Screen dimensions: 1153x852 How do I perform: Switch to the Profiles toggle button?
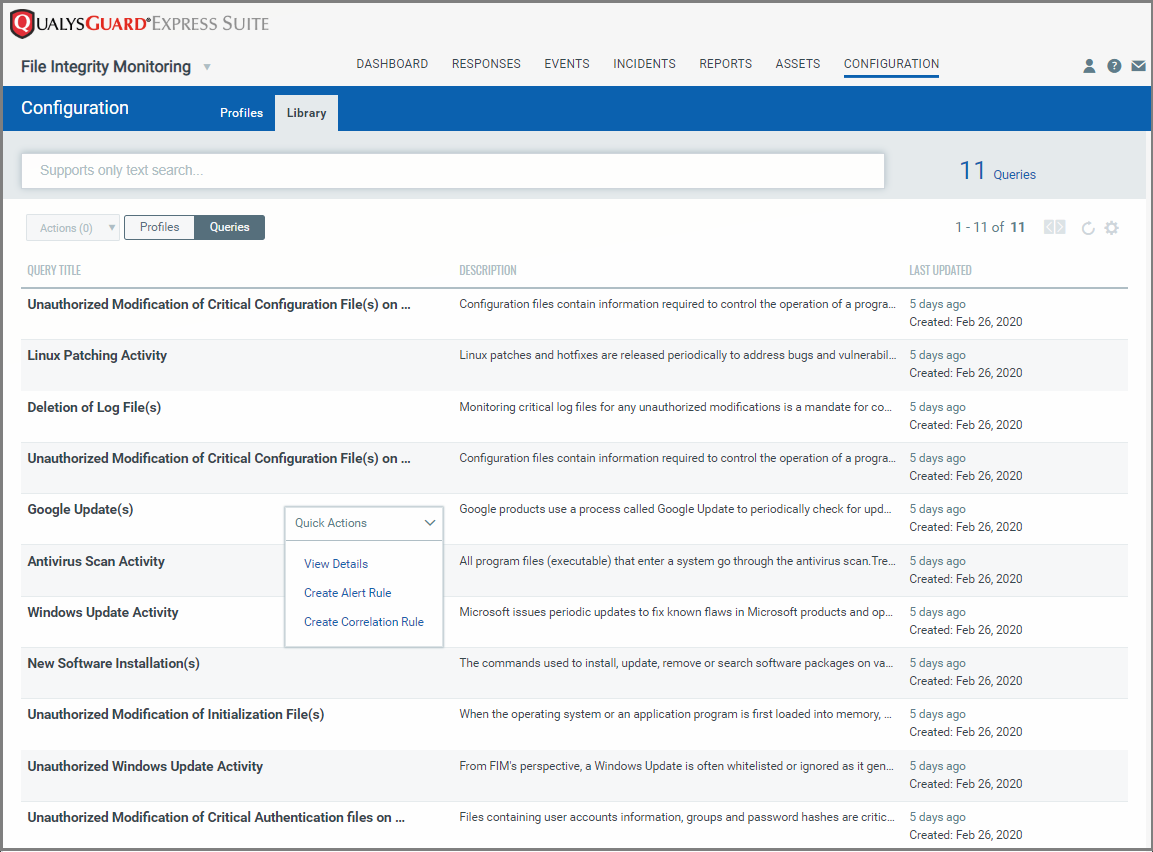[x=160, y=227]
